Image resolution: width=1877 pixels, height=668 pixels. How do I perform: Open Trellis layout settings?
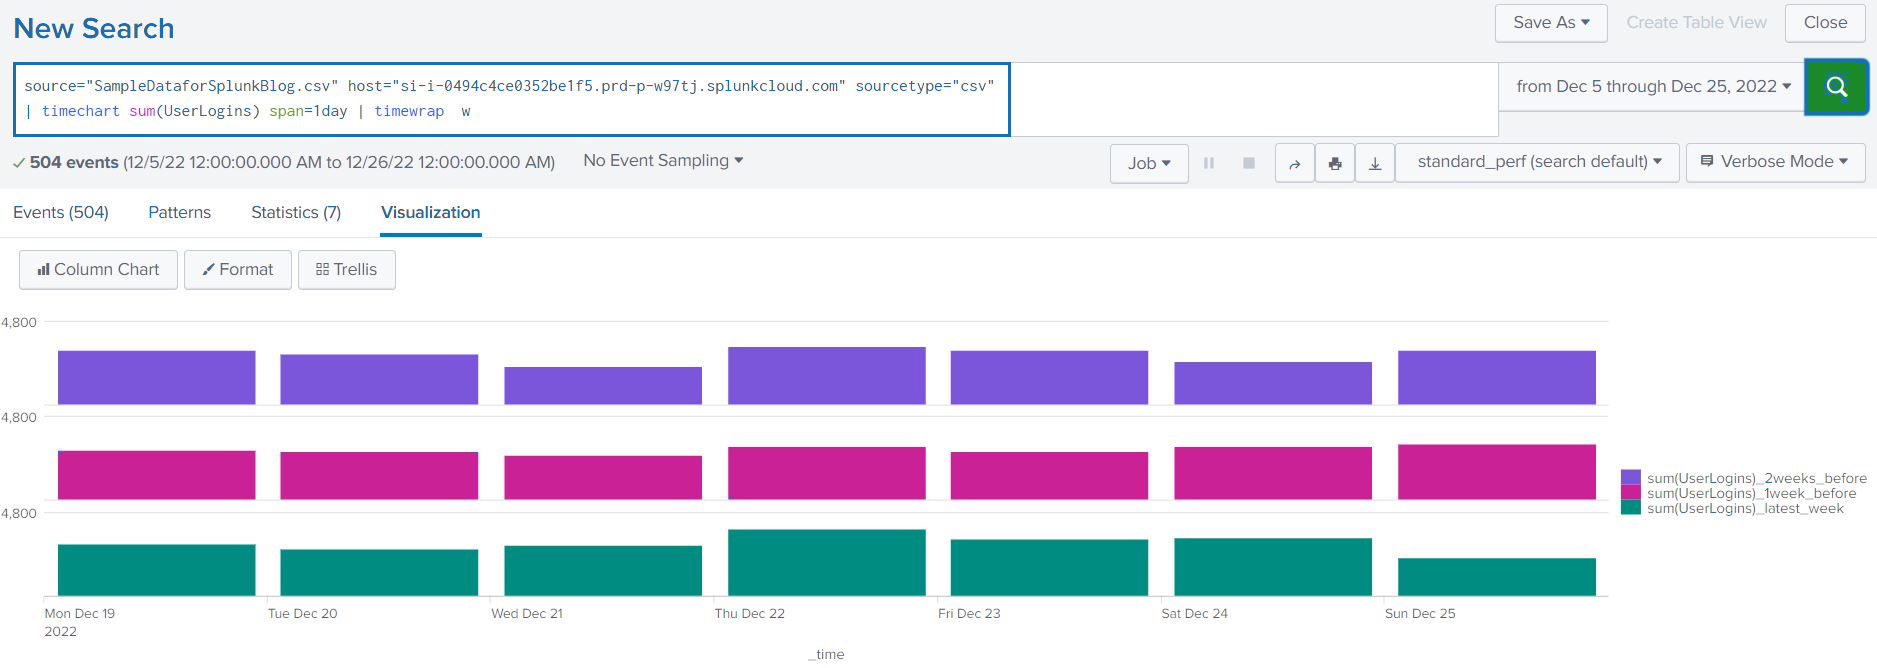(x=347, y=270)
